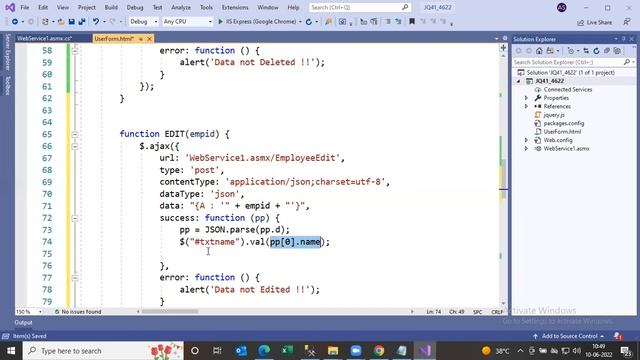This screenshot has width=640, height=360.
Task: Open Microsoft Edge from the taskbar
Action: coord(264,351)
